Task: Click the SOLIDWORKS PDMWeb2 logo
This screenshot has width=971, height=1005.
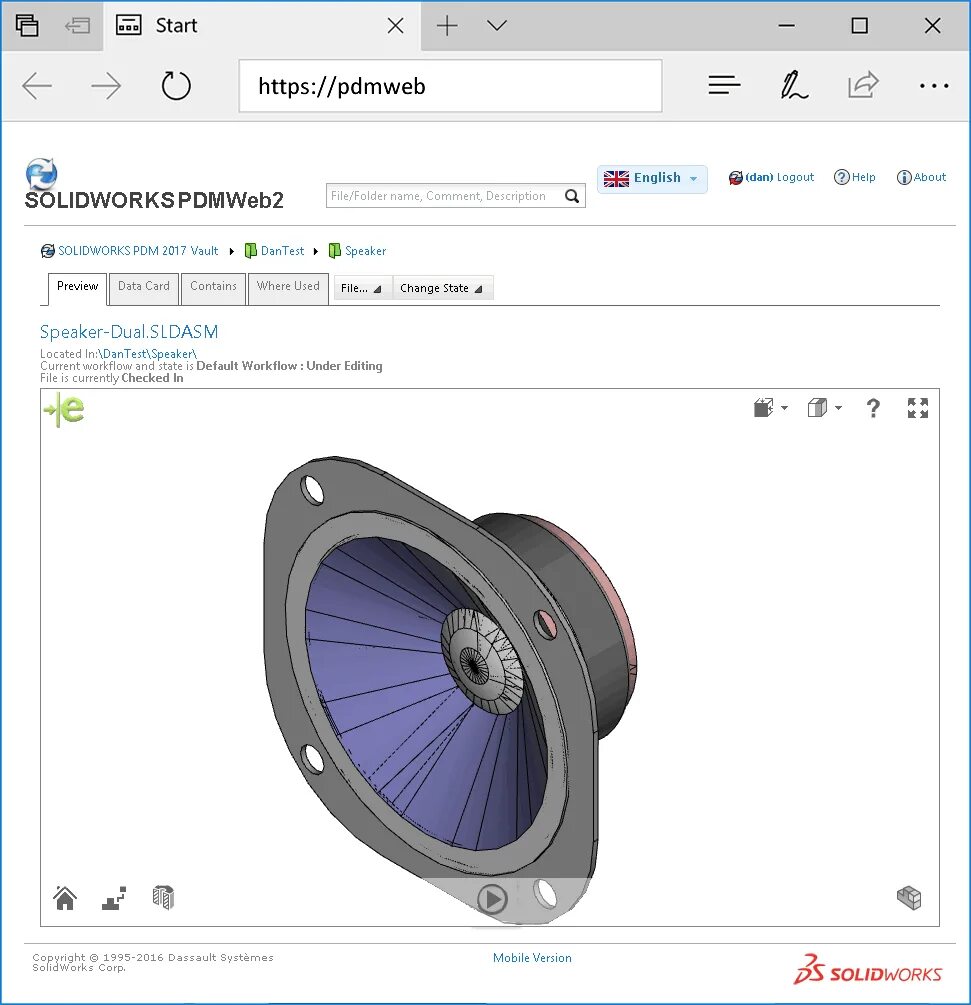Action: click(x=154, y=186)
